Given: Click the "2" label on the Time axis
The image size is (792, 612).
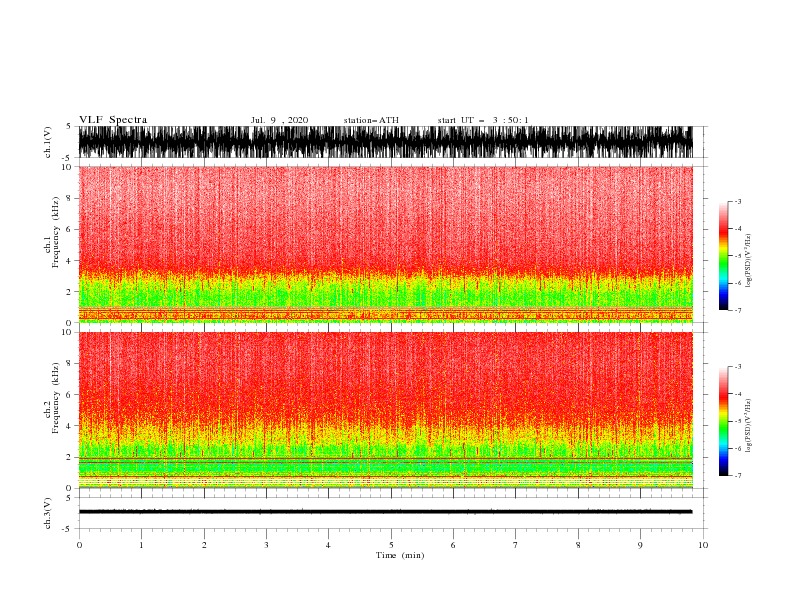Looking at the screenshot, I should pos(204,545).
